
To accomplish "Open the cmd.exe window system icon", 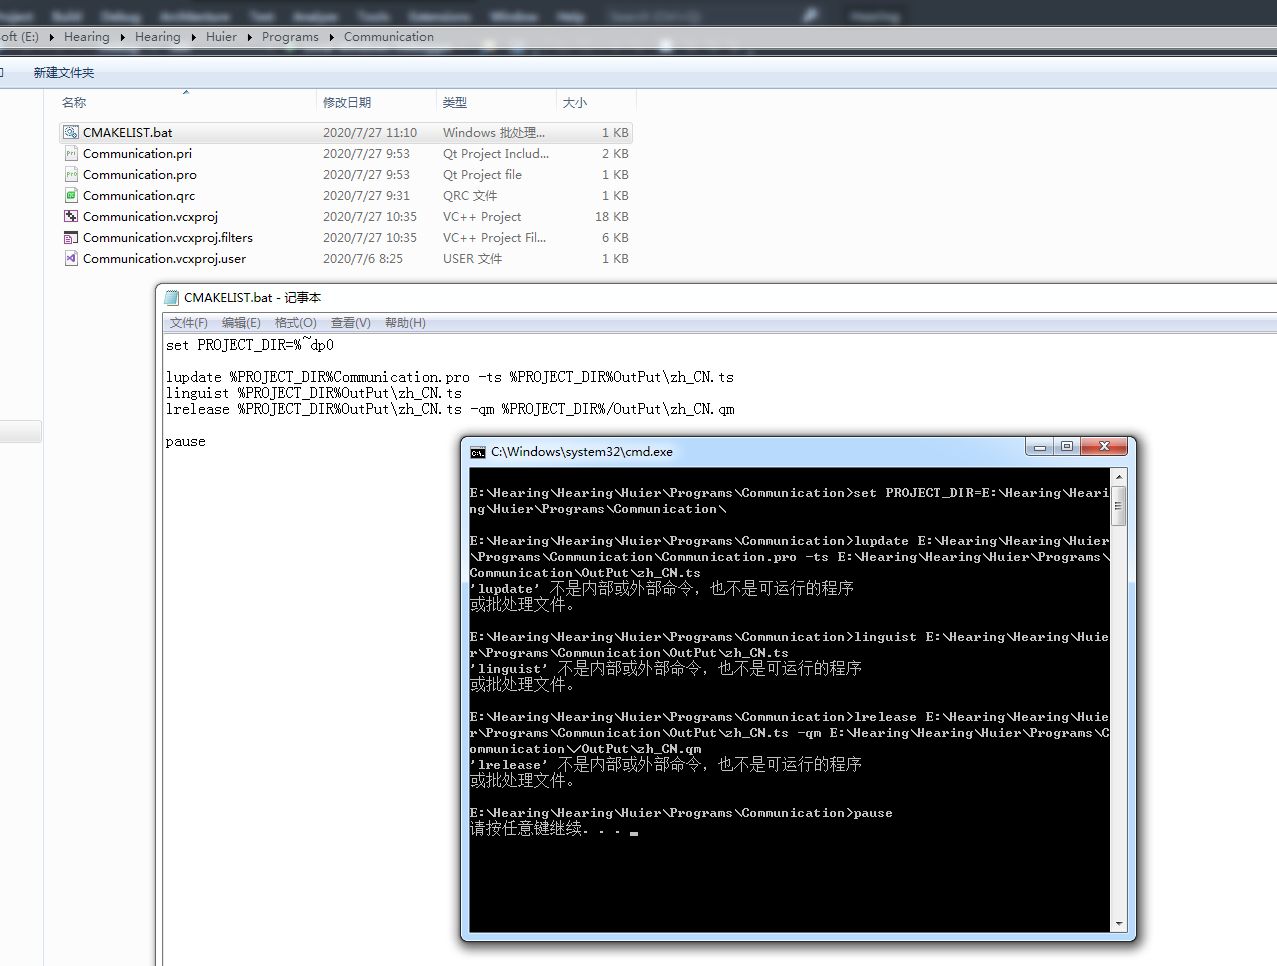I will click(x=478, y=452).
